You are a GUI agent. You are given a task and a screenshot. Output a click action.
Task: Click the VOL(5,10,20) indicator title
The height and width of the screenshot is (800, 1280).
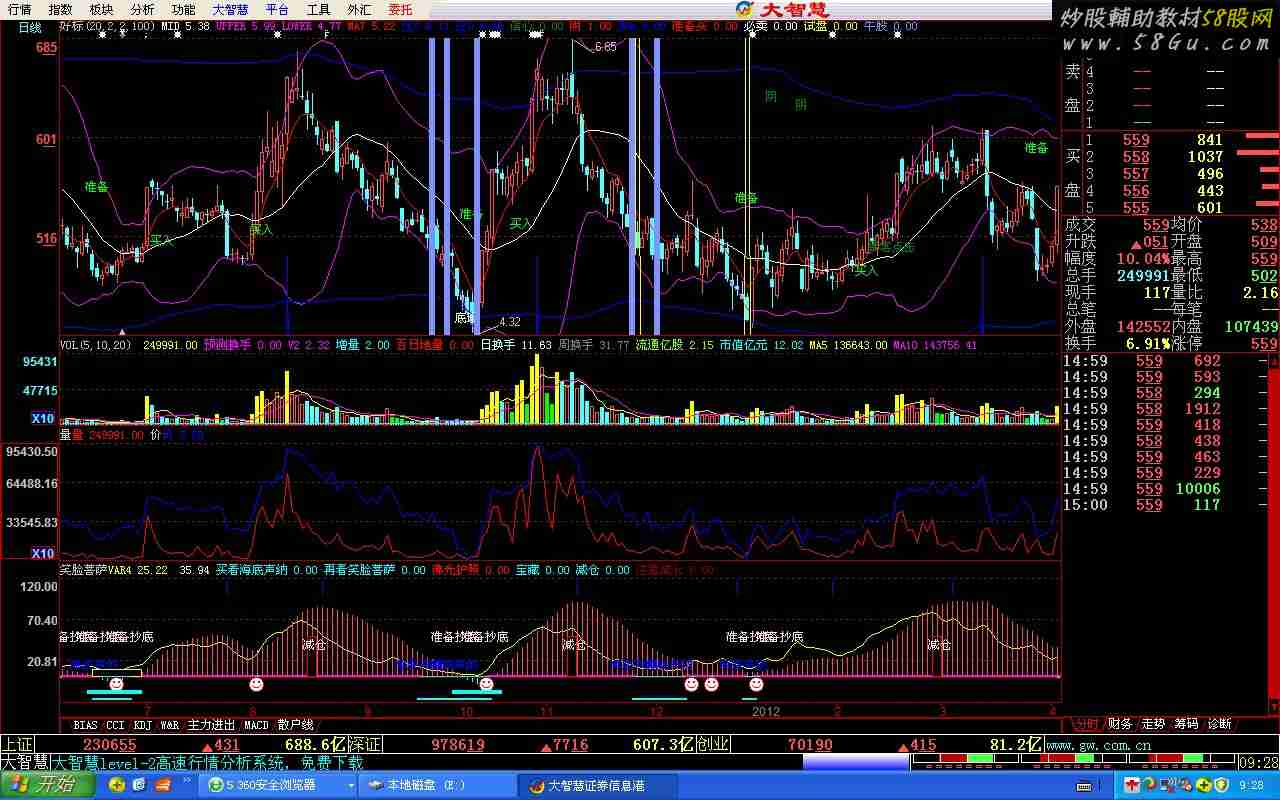[x=96, y=345]
